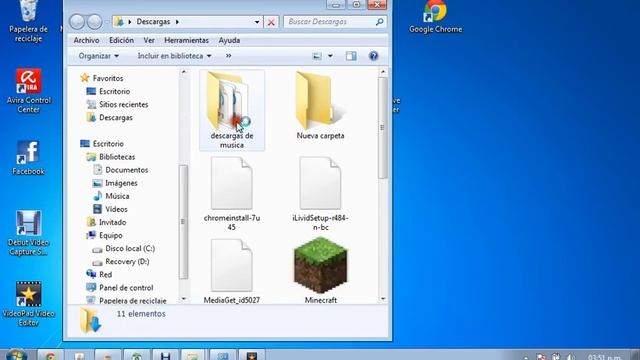Open the Organizar dropdown
The height and width of the screenshot is (360, 640).
coord(98,56)
